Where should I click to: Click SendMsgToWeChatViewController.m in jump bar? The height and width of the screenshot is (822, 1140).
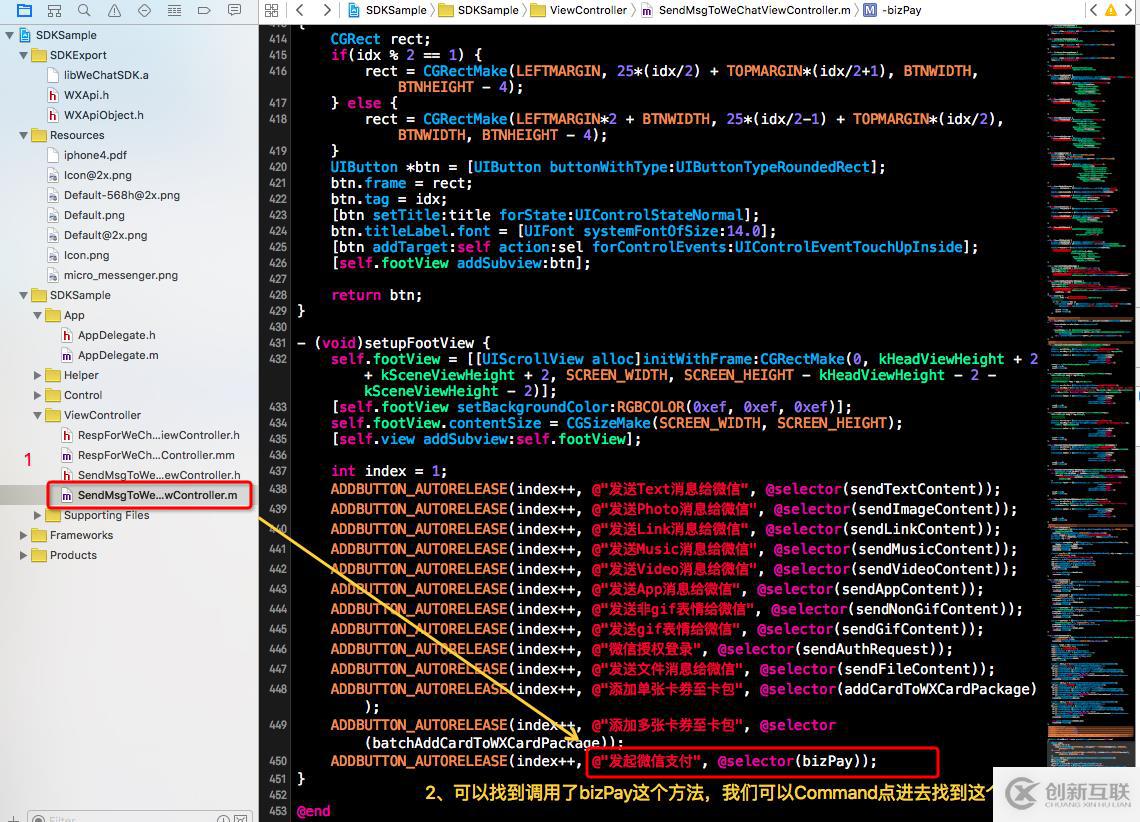(746, 10)
